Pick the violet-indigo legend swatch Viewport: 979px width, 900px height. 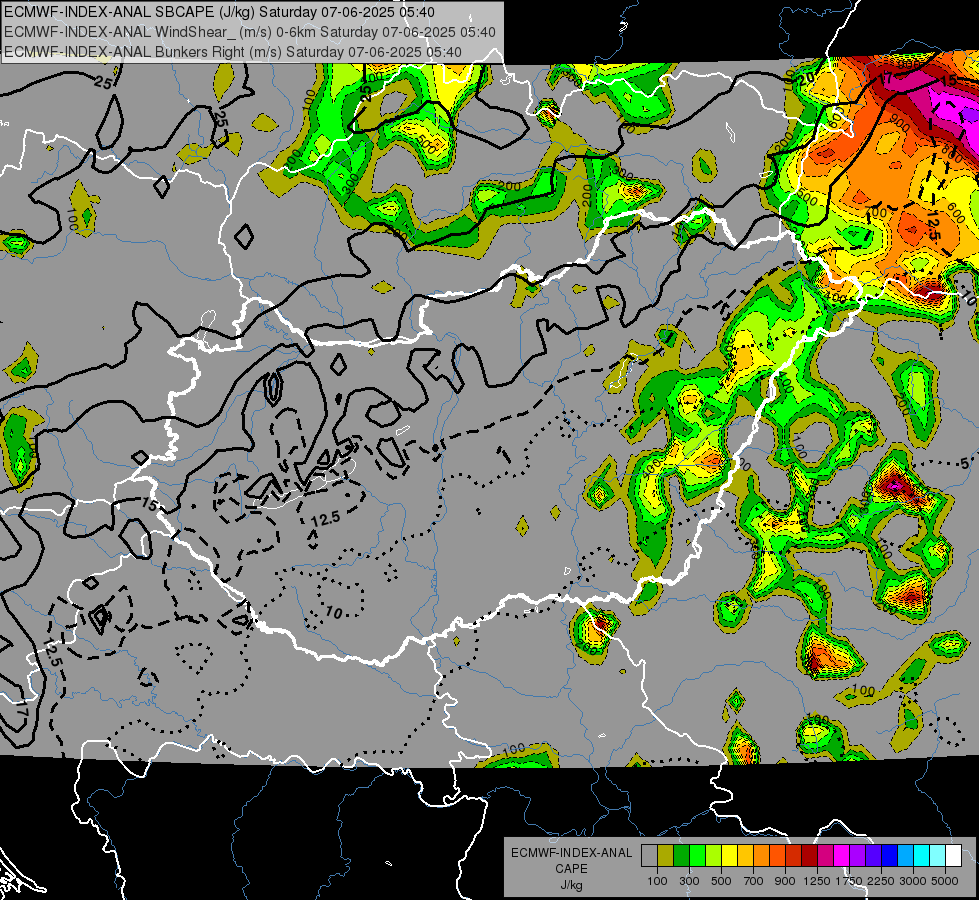coord(873,856)
